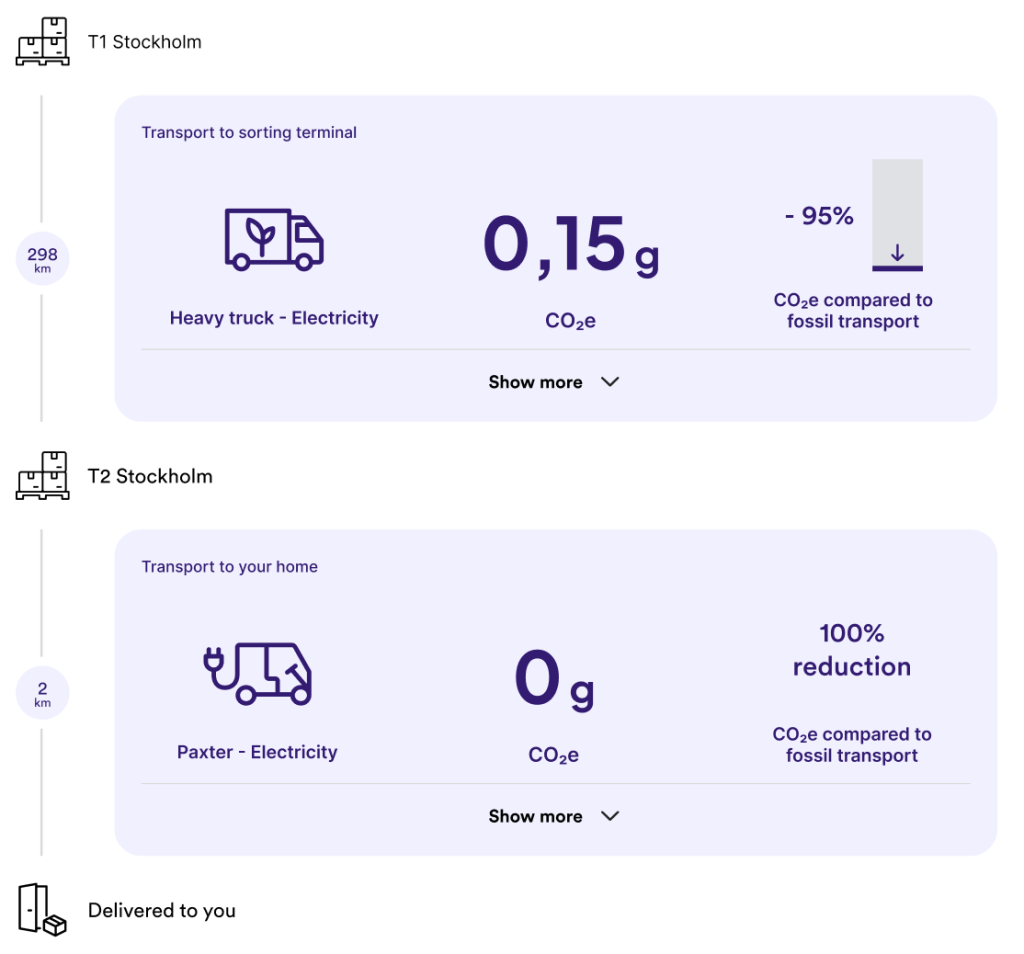Viewport: 1024px width, 954px height.
Task: Expand Show more under Paxter section
Action: (x=535, y=816)
